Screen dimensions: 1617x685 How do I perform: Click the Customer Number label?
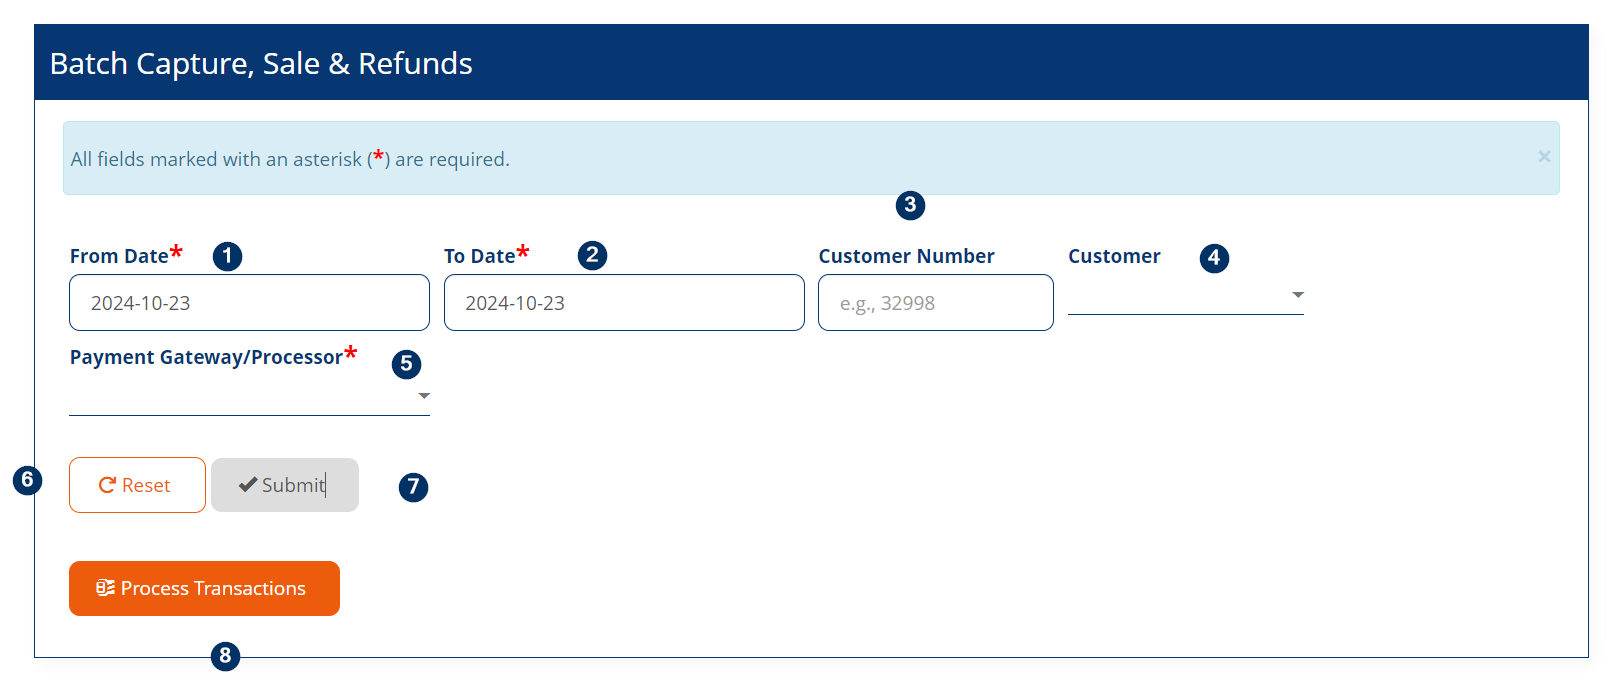(x=906, y=256)
